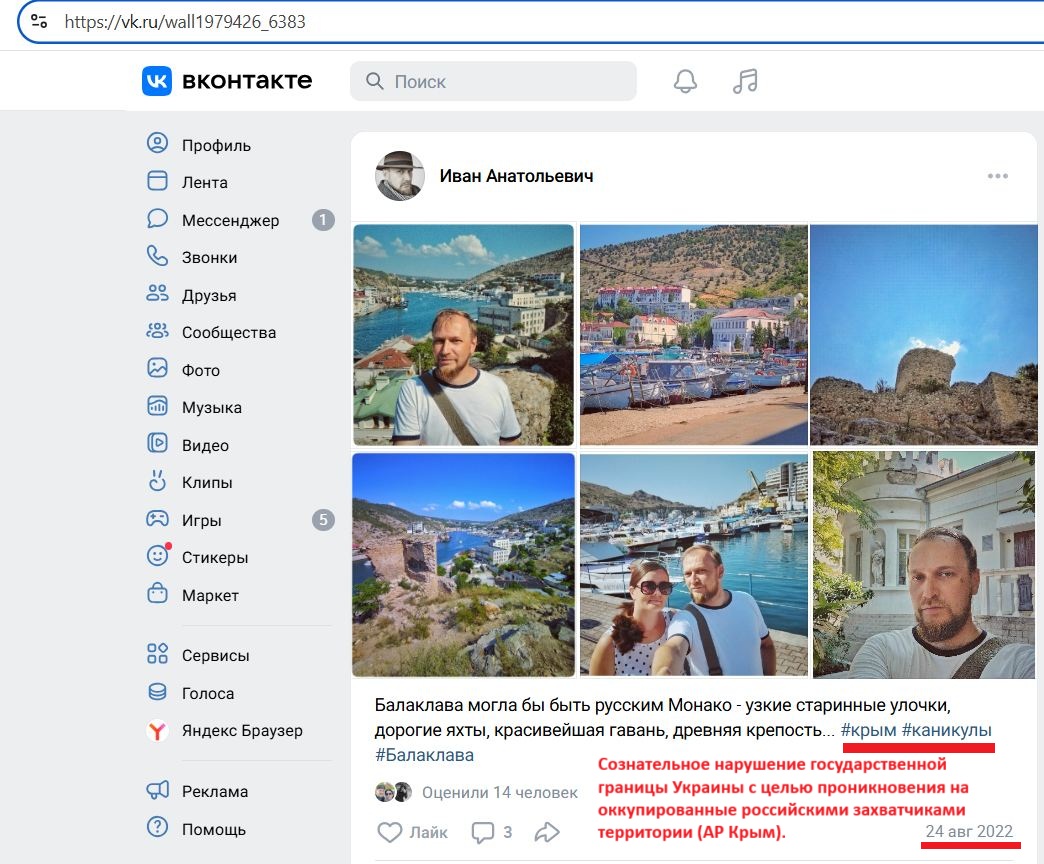Click the Видео play icon
Viewport: 1044px width, 864px height.
pos(157,444)
